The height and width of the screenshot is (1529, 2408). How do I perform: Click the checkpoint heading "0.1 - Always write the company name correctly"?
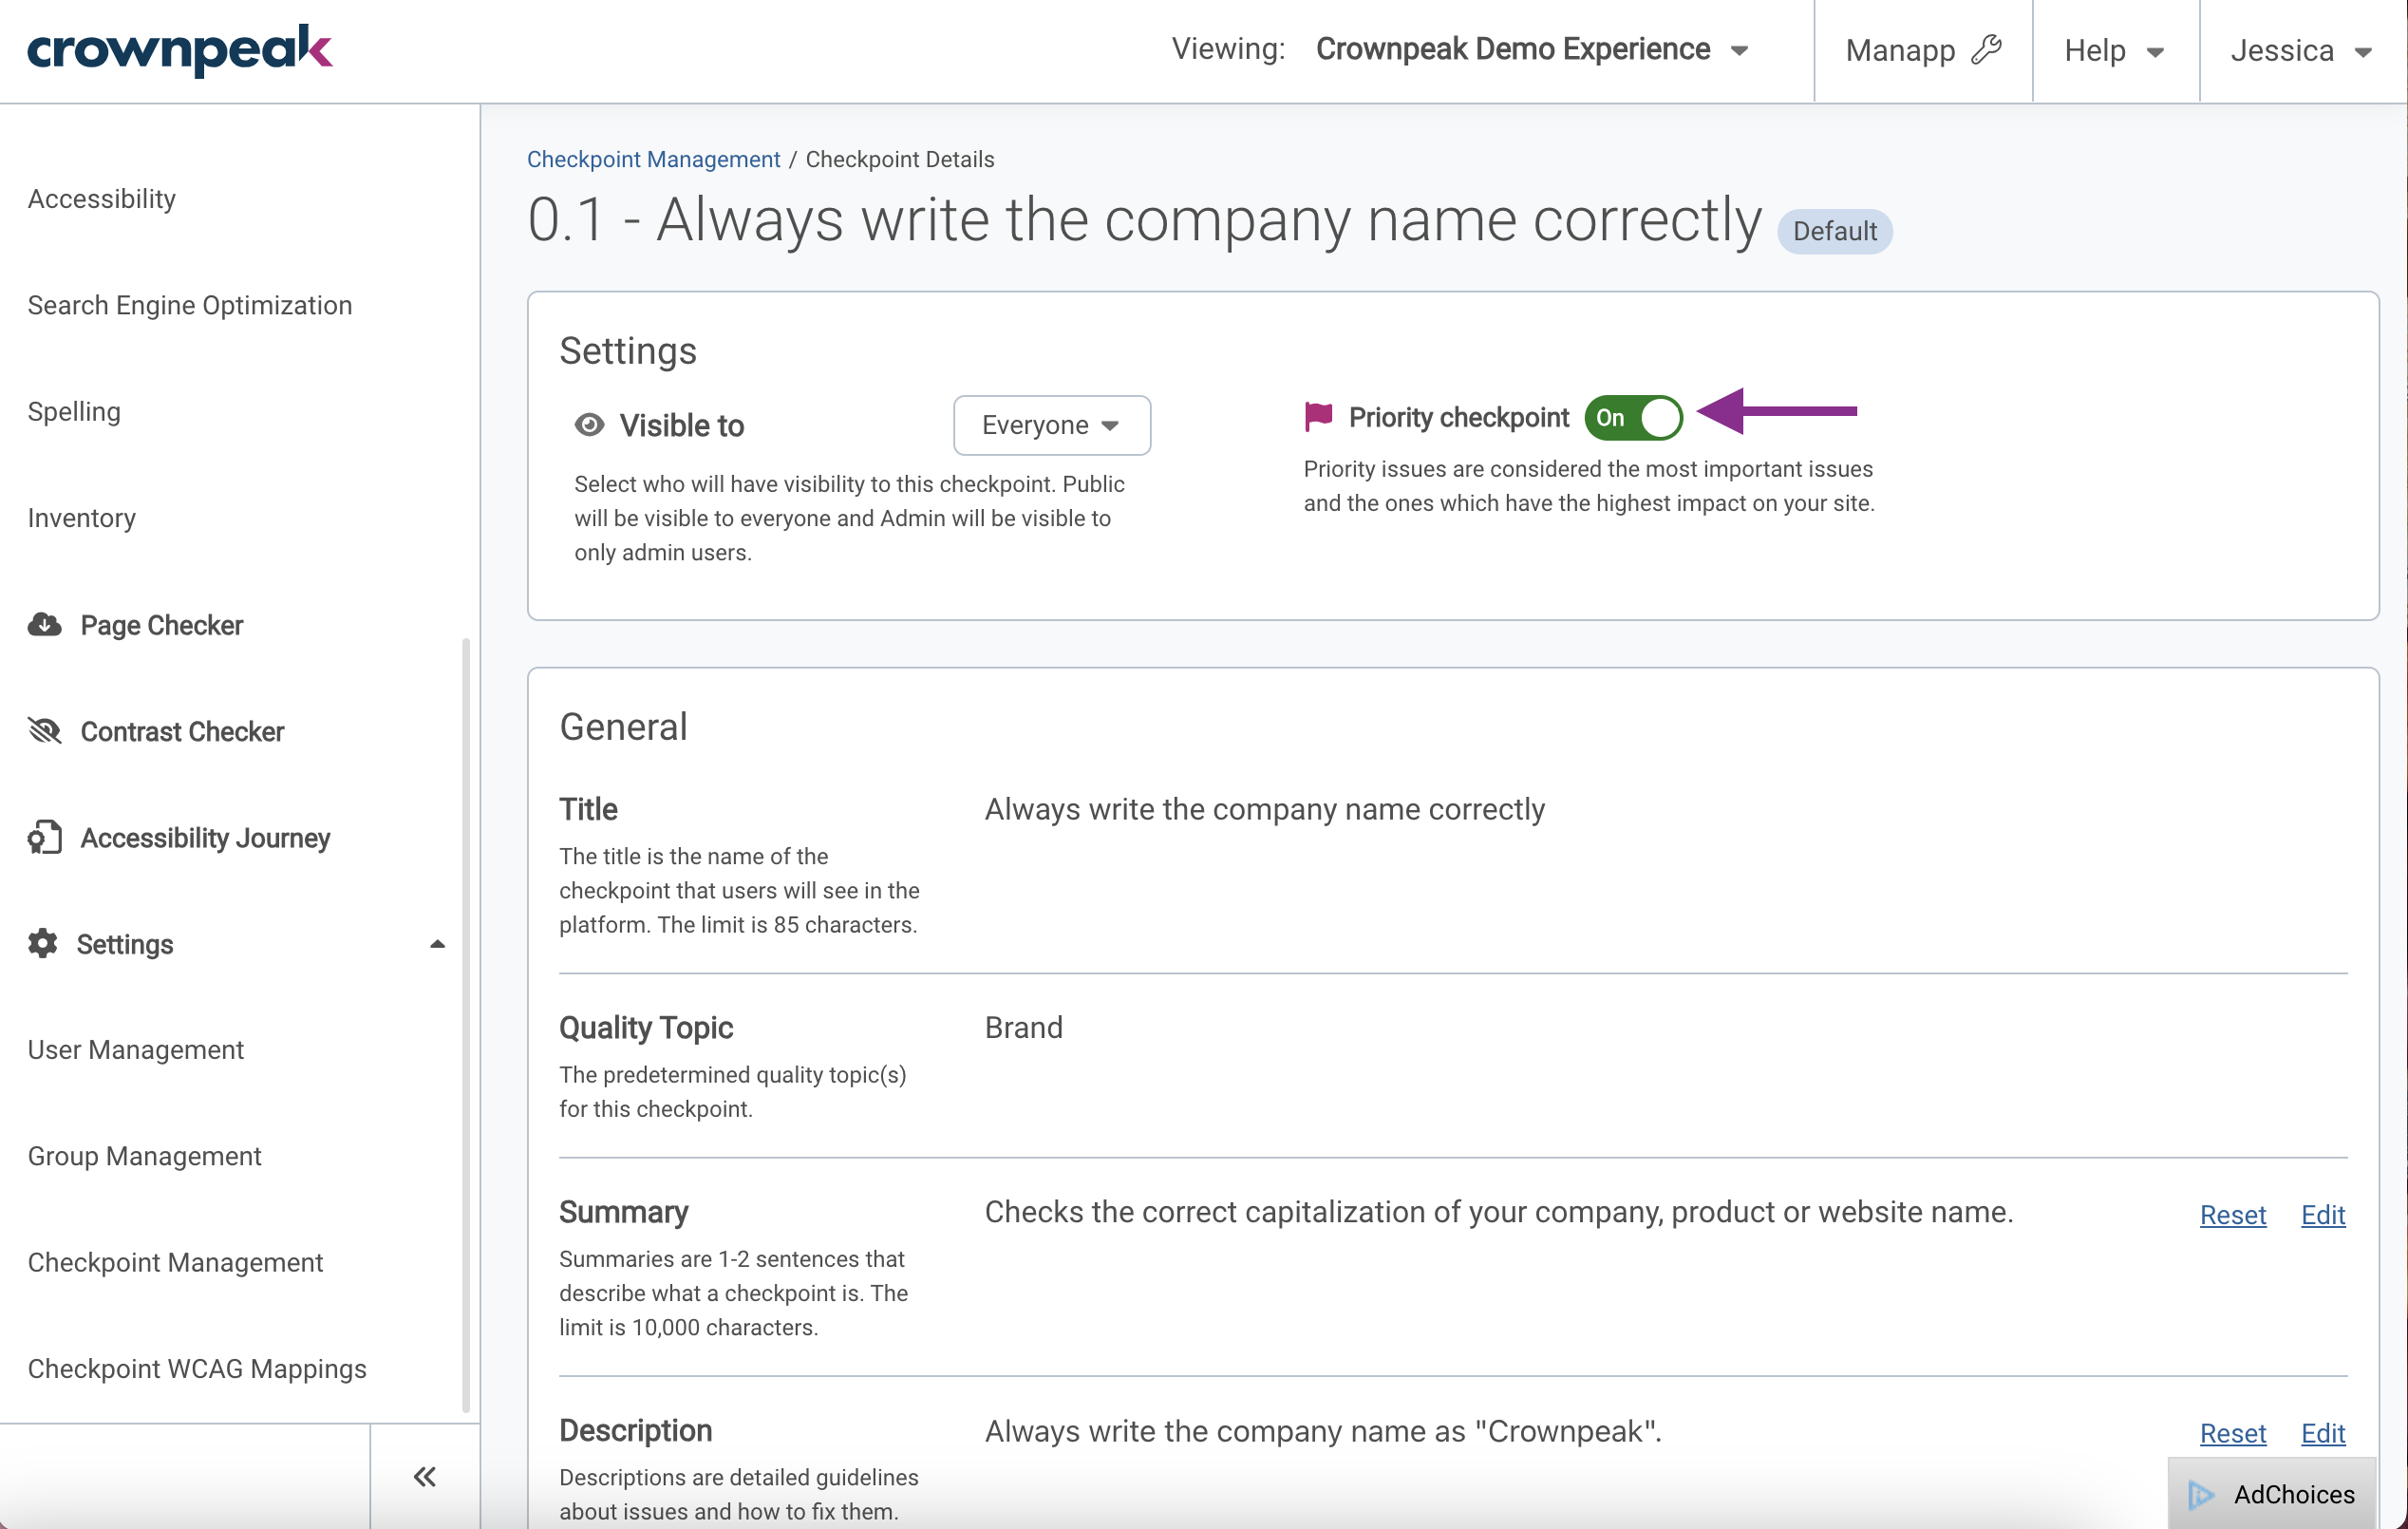1144,219
